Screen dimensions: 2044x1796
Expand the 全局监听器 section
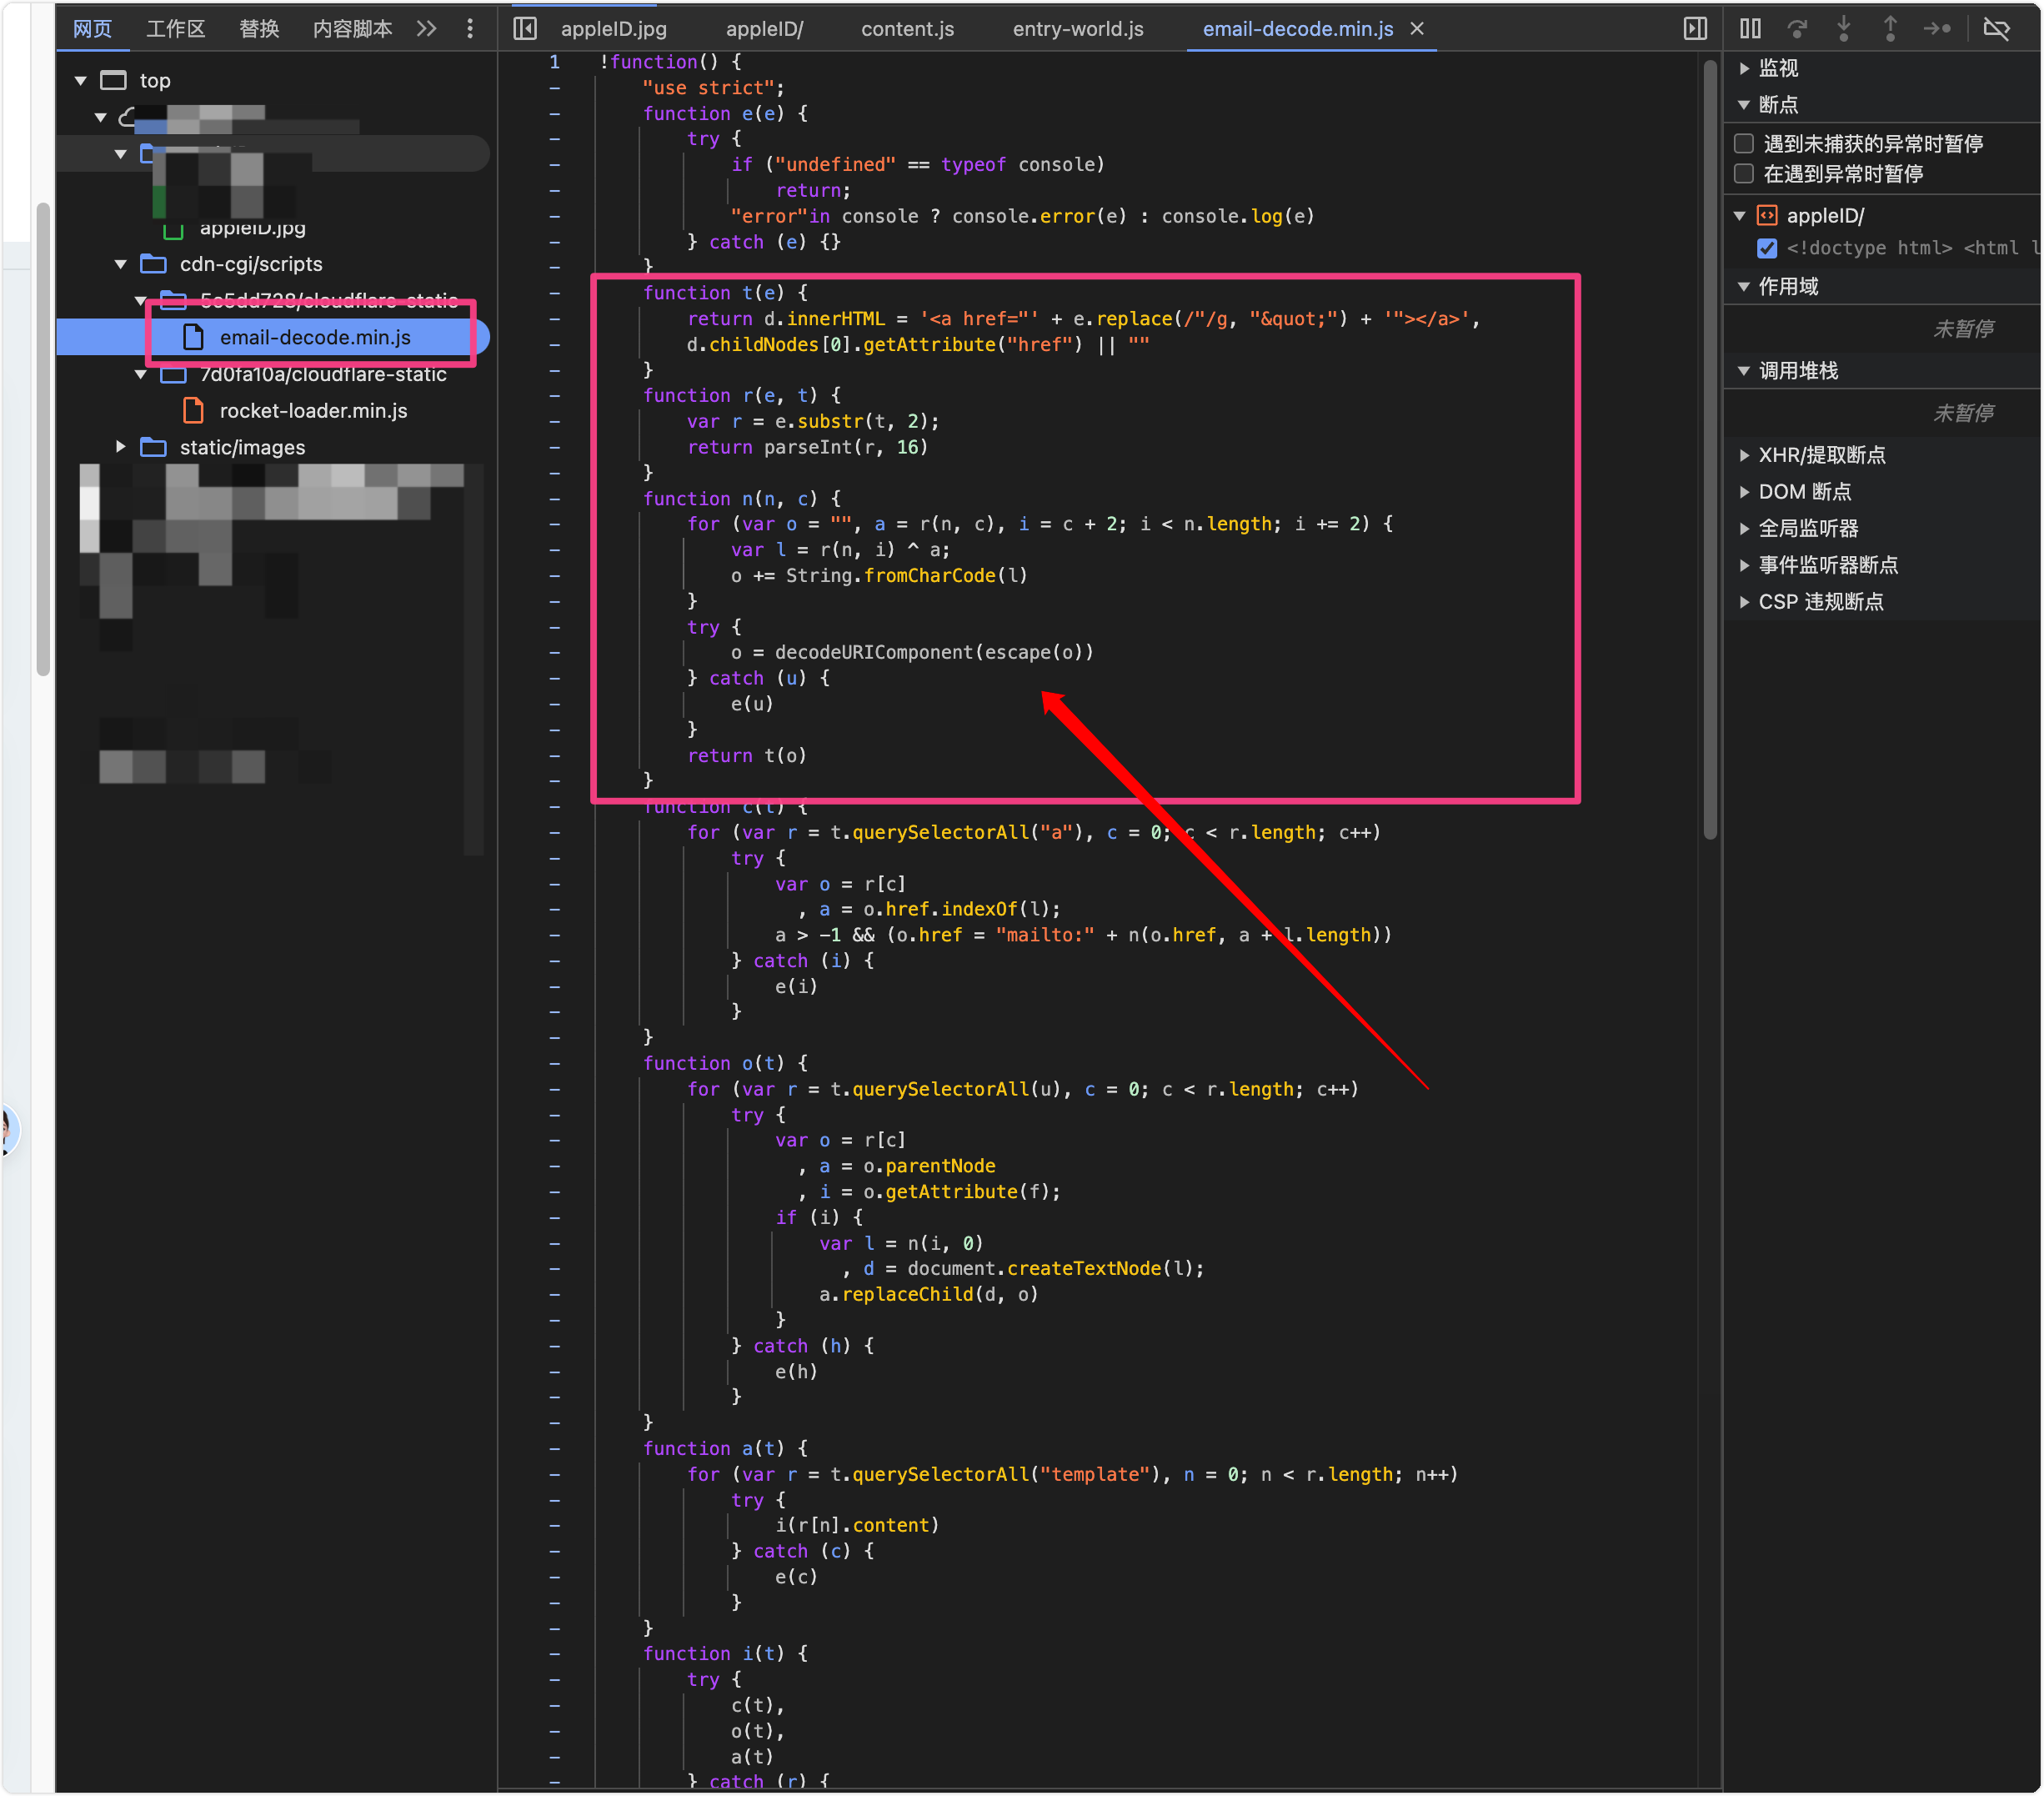[1745, 528]
